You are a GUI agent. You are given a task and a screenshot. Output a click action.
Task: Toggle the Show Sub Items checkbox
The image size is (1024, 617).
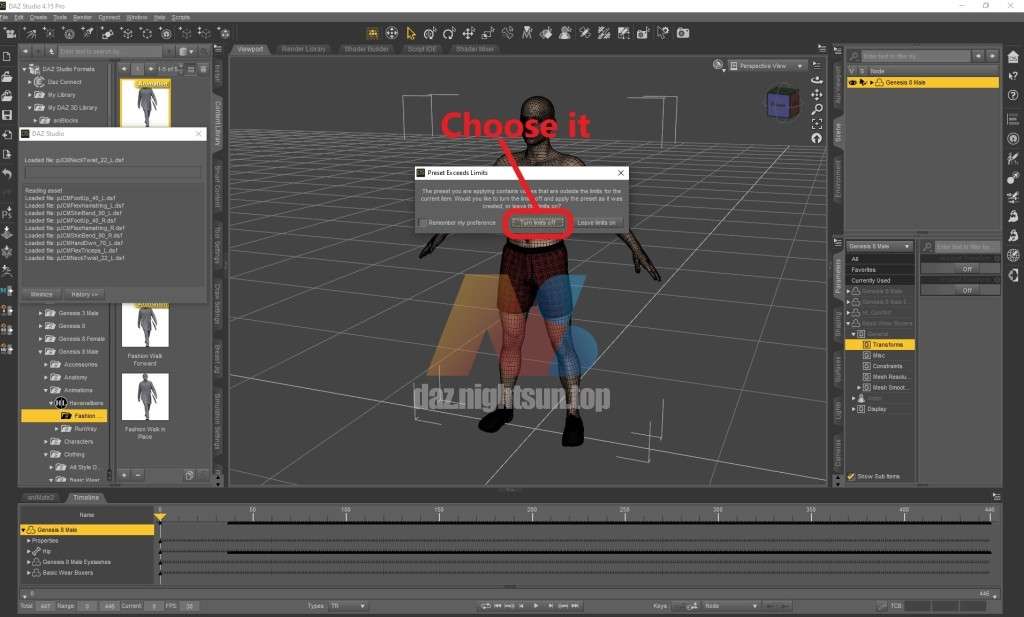pos(851,476)
